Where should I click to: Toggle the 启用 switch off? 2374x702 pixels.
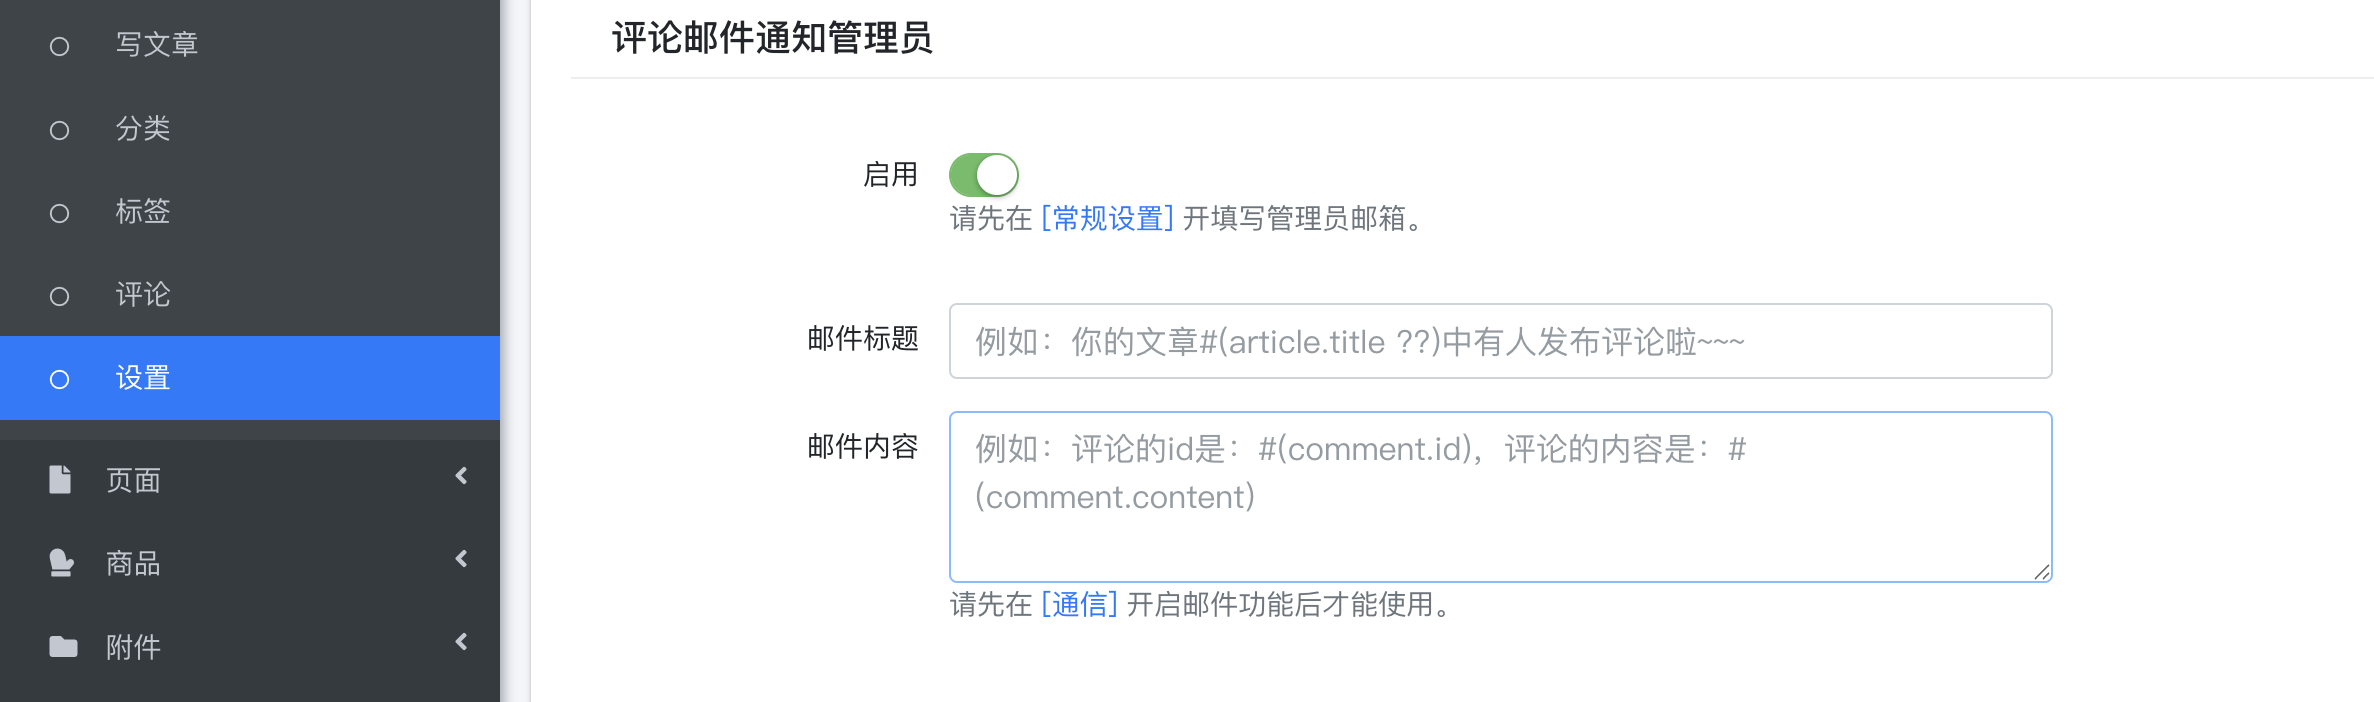(x=983, y=175)
